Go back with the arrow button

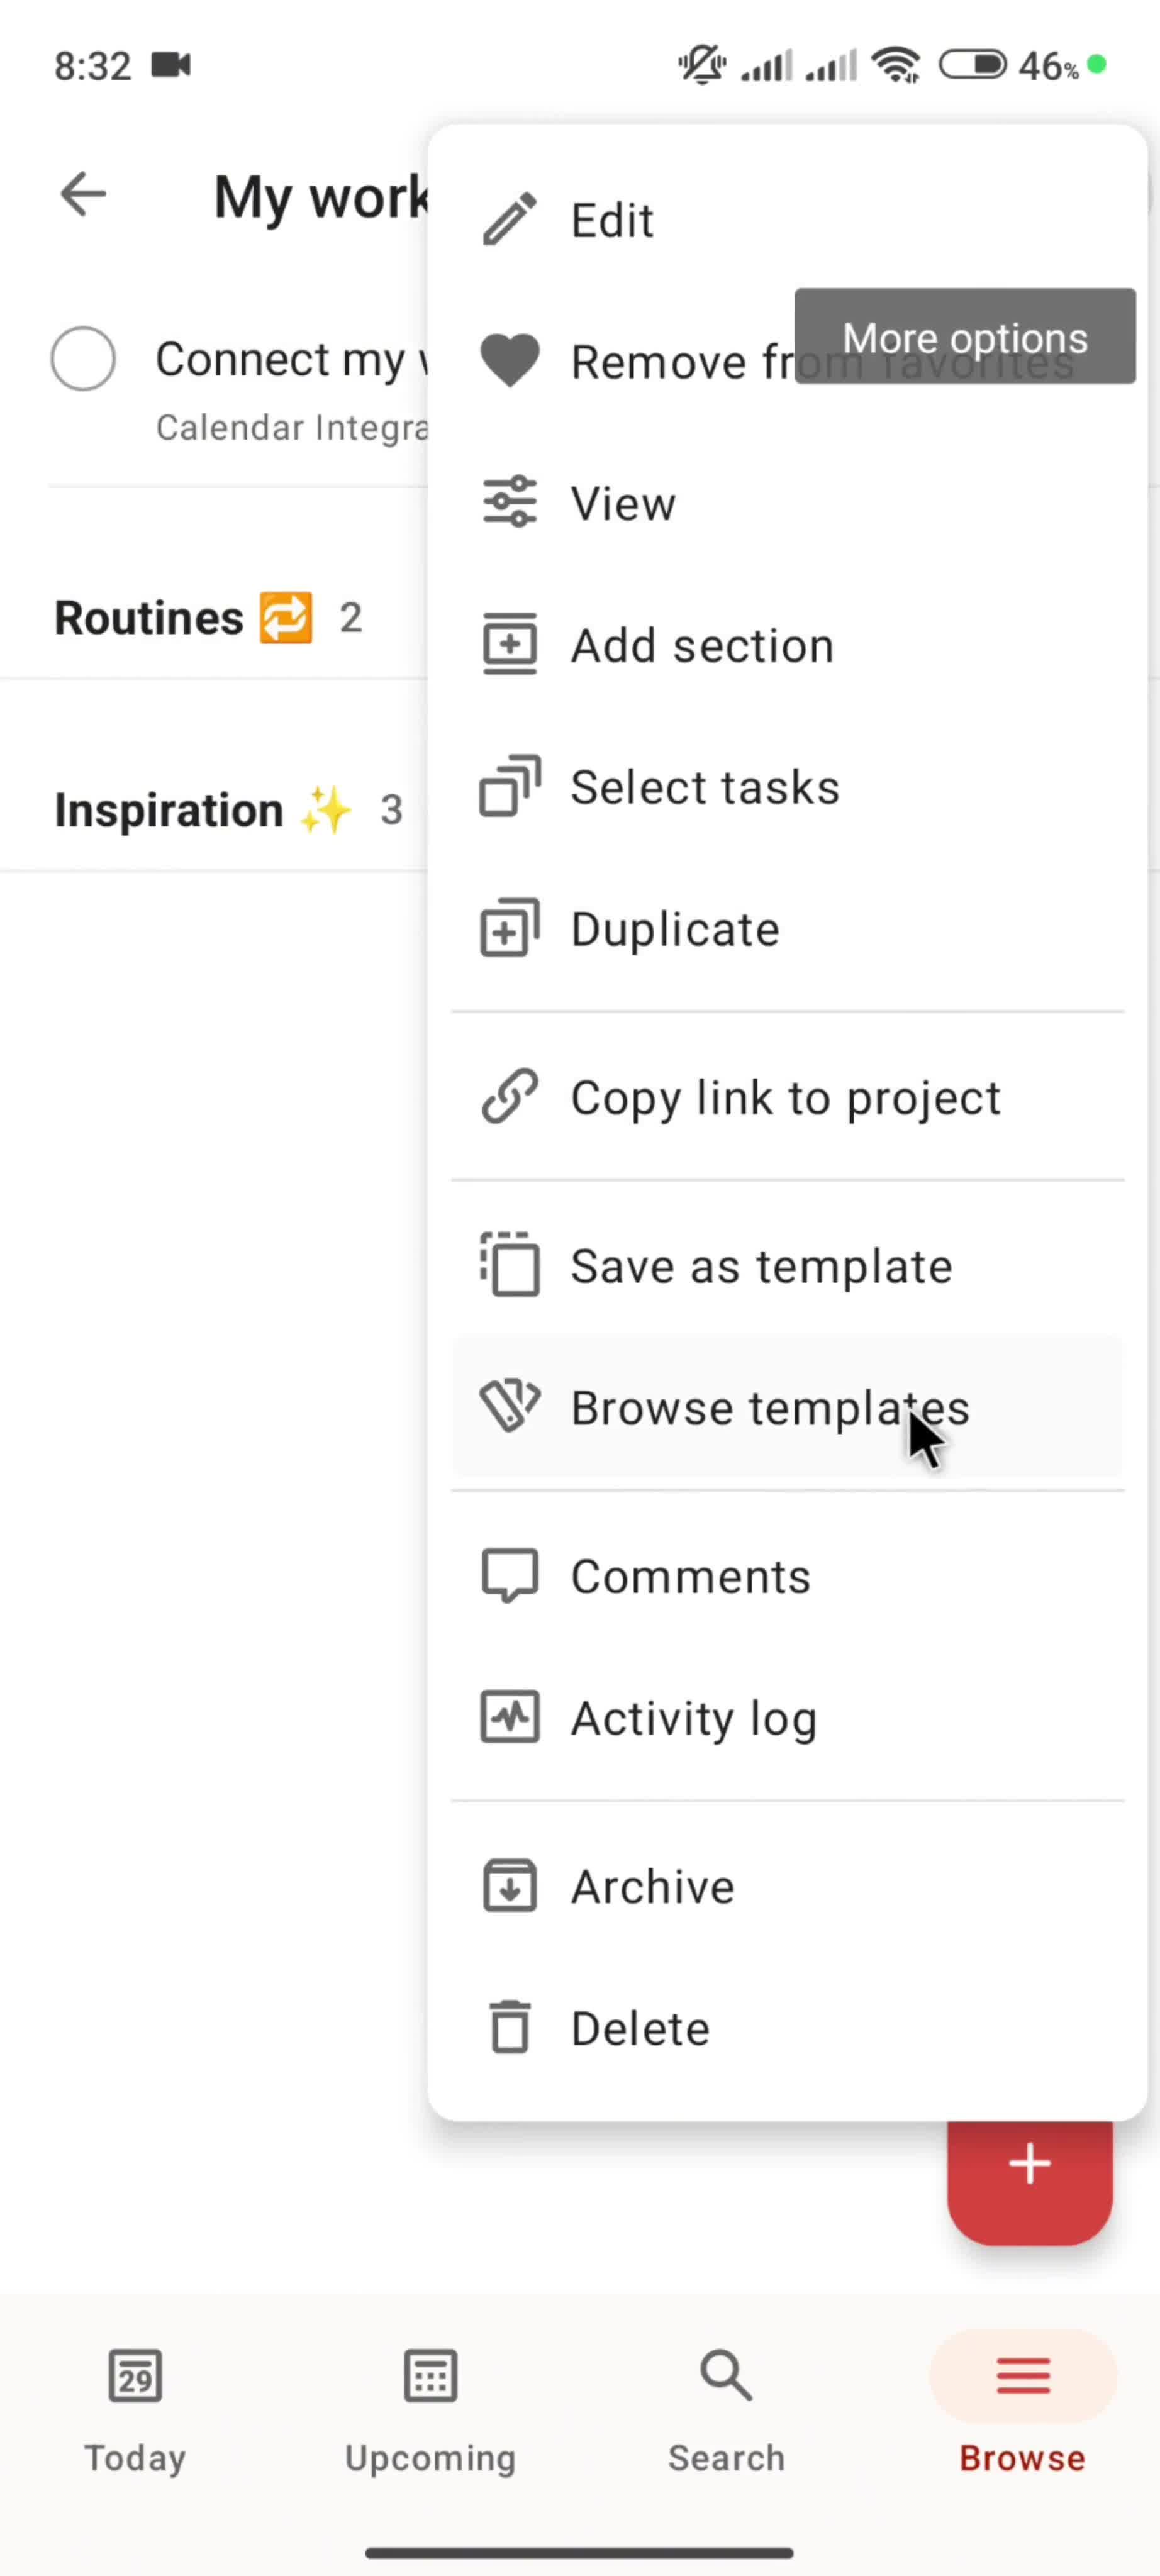[x=83, y=194]
